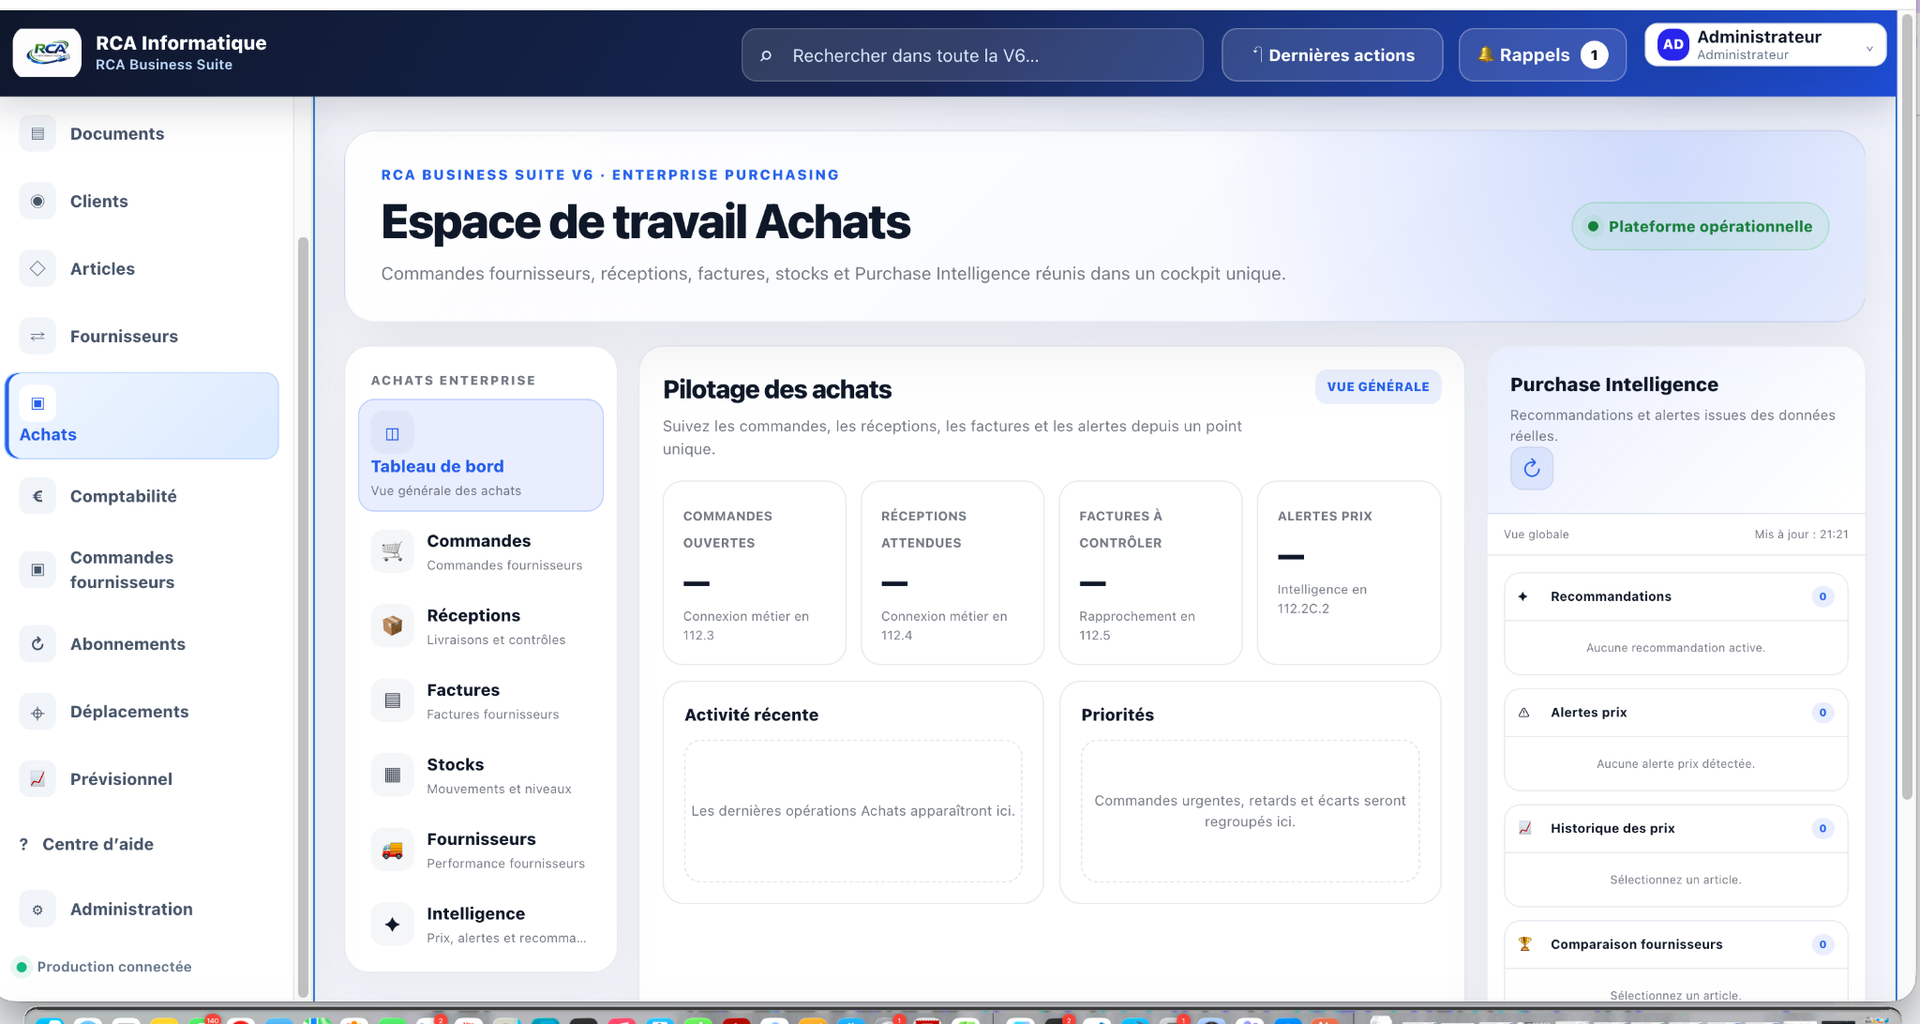Click the Prévisionnel chart icon

[x=38, y=779]
